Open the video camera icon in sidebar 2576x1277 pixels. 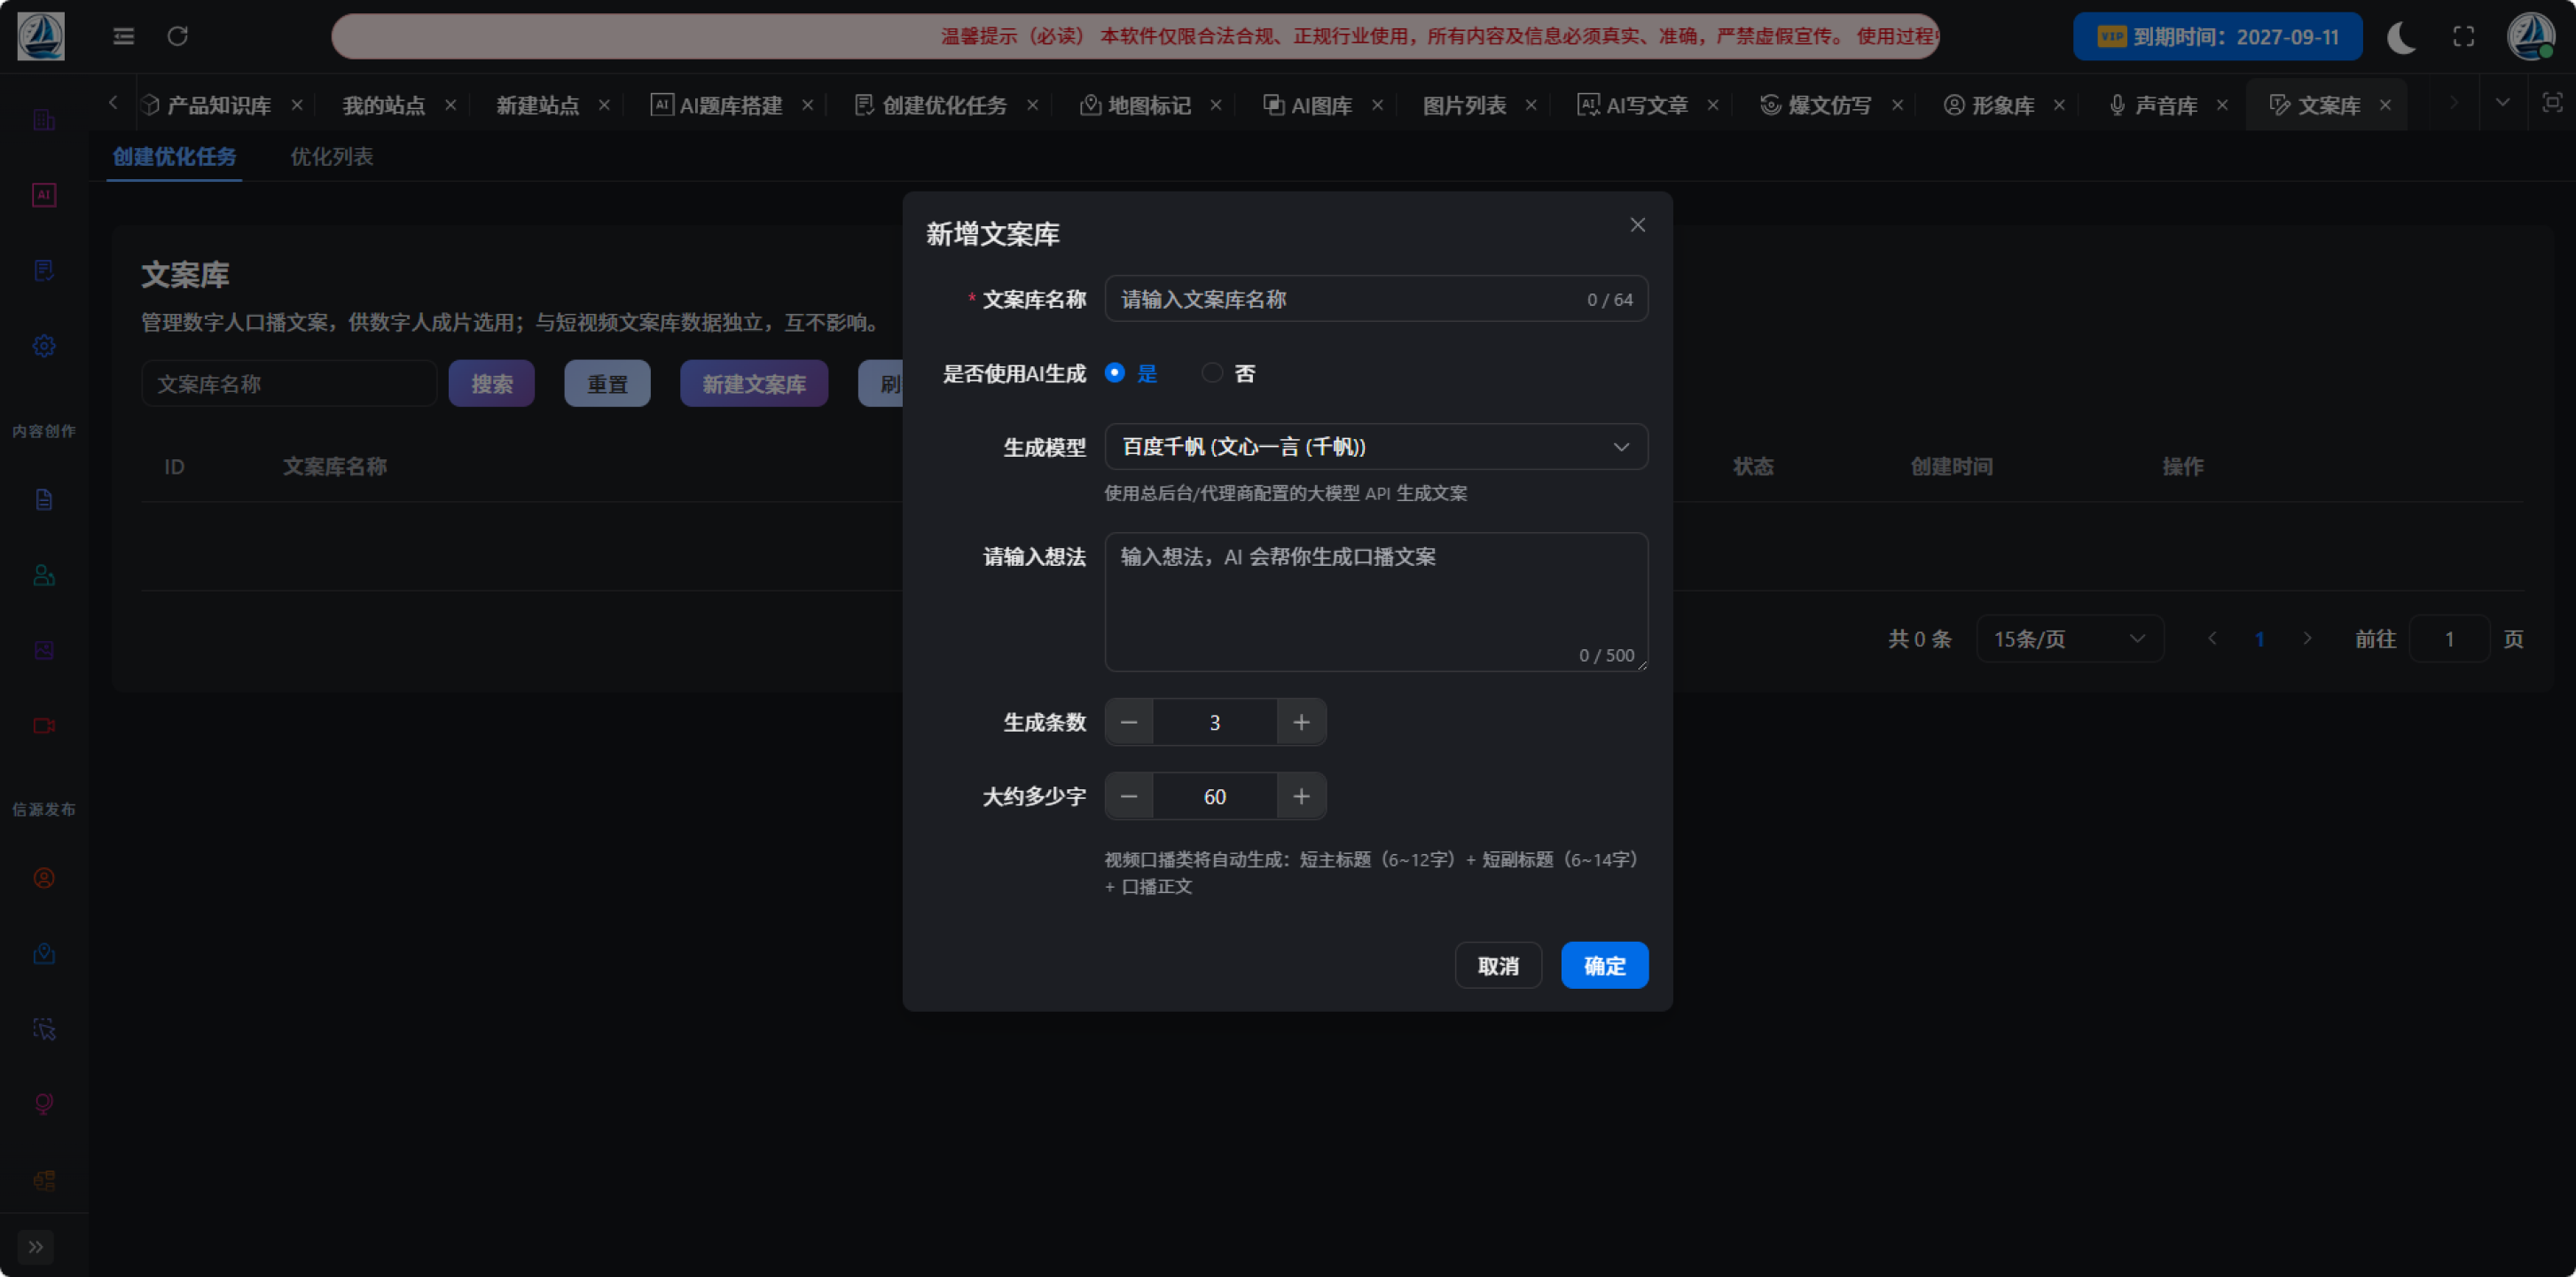pyautogui.click(x=44, y=726)
